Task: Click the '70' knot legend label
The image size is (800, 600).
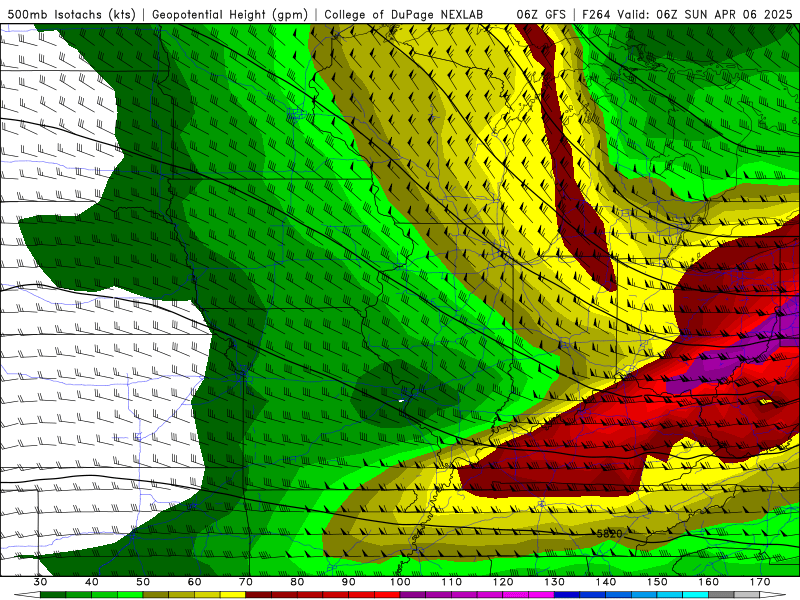Action: (x=246, y=582)
